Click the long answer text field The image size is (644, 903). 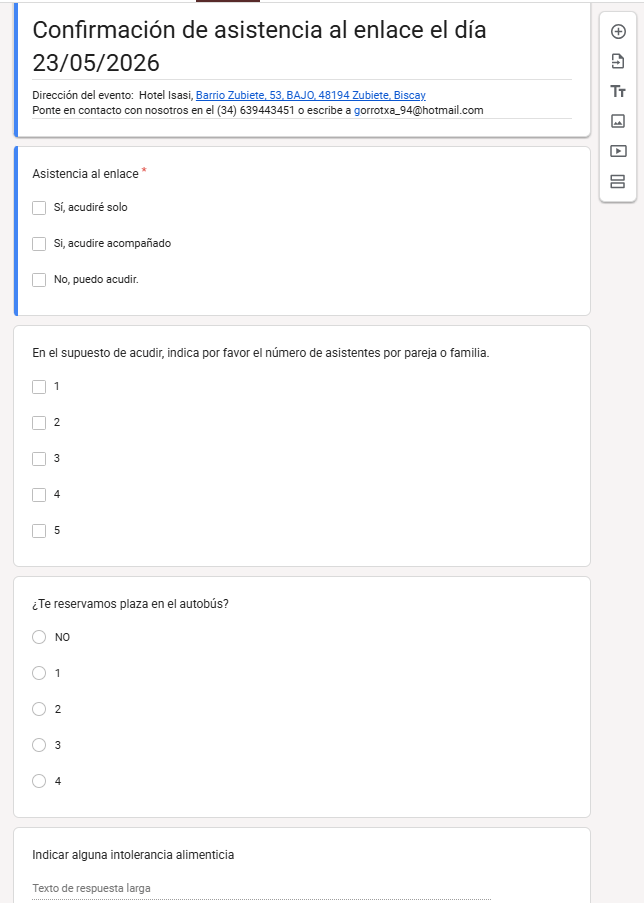260,888
